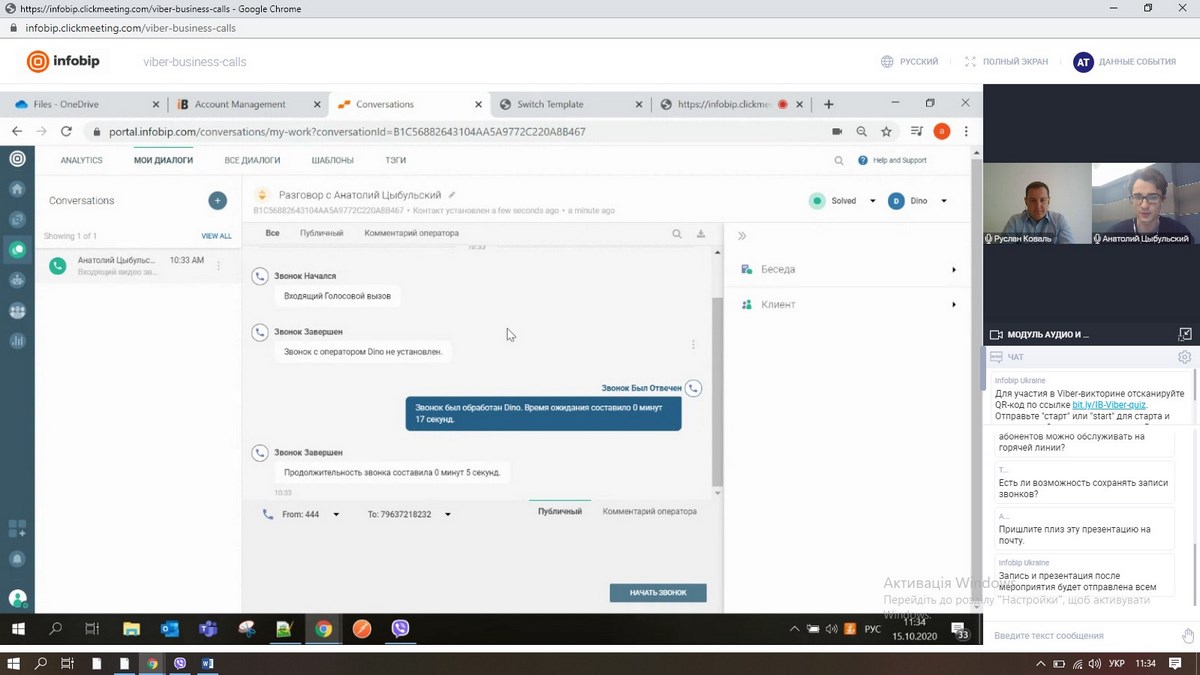Edit conversation title with pencil icon
This screenshot has height=675, width=1200.
point(452,195)
